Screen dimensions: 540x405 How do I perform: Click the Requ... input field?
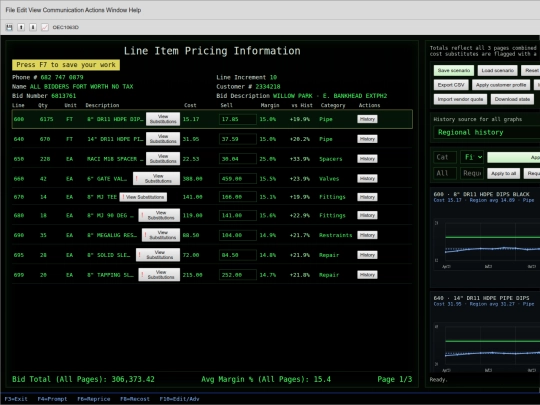tap(472, 173)
